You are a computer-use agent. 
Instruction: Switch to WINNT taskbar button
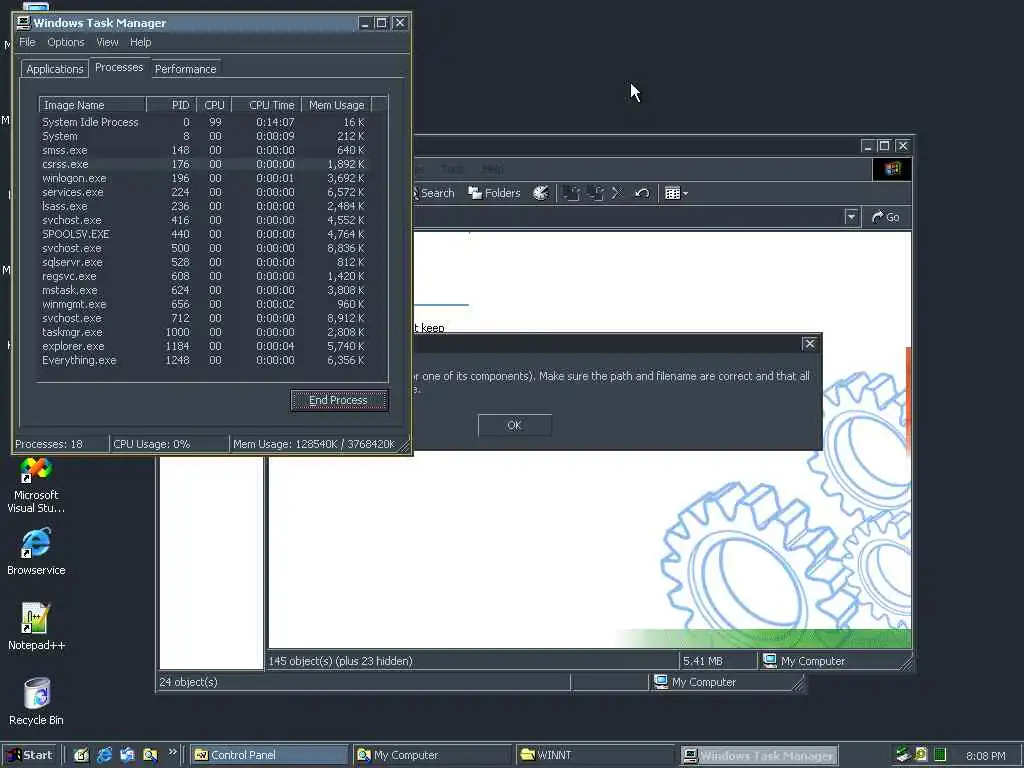(x=595, y=755)
